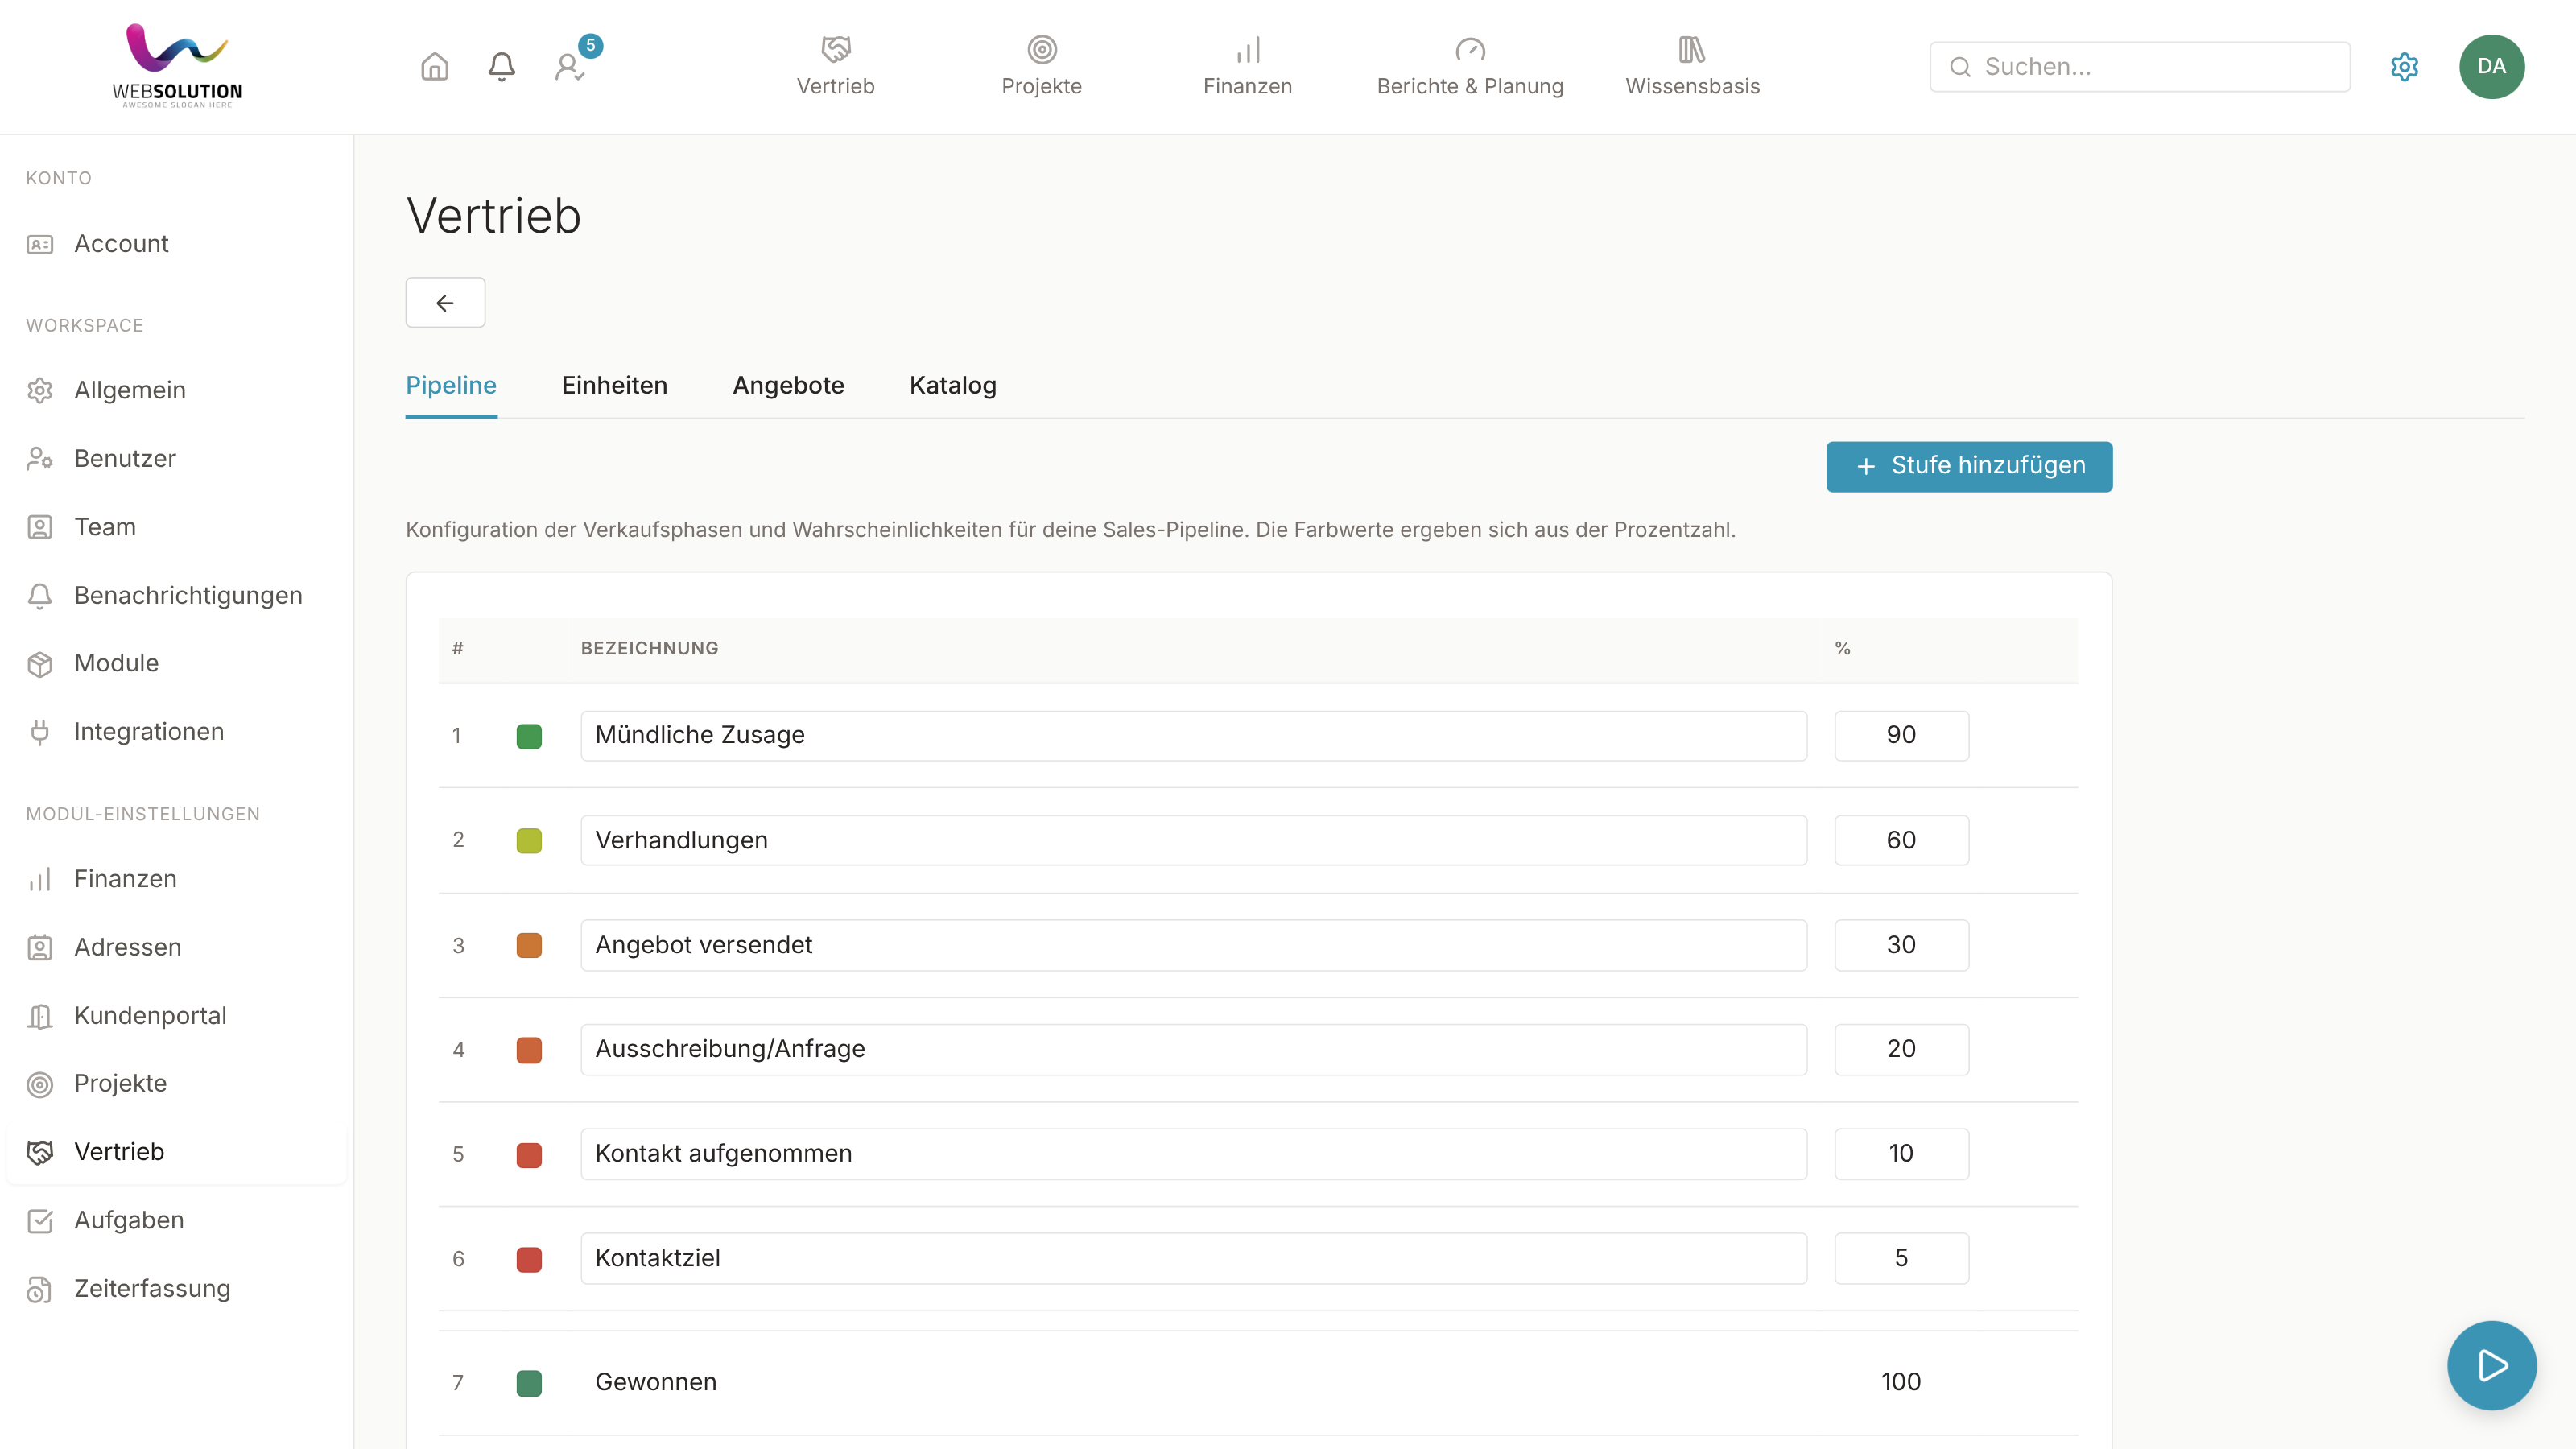Click the Adressen contact icon in sidebar
This screenshot has width=2576, height=1449.
coord(40,947)
